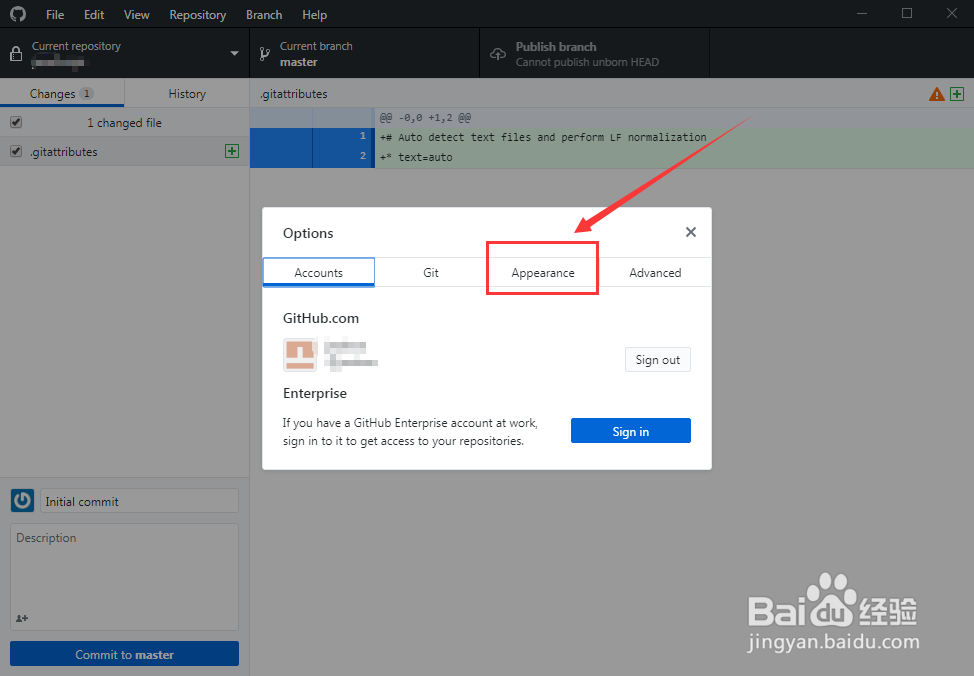Switch to the Changes tab

[62, 93]
